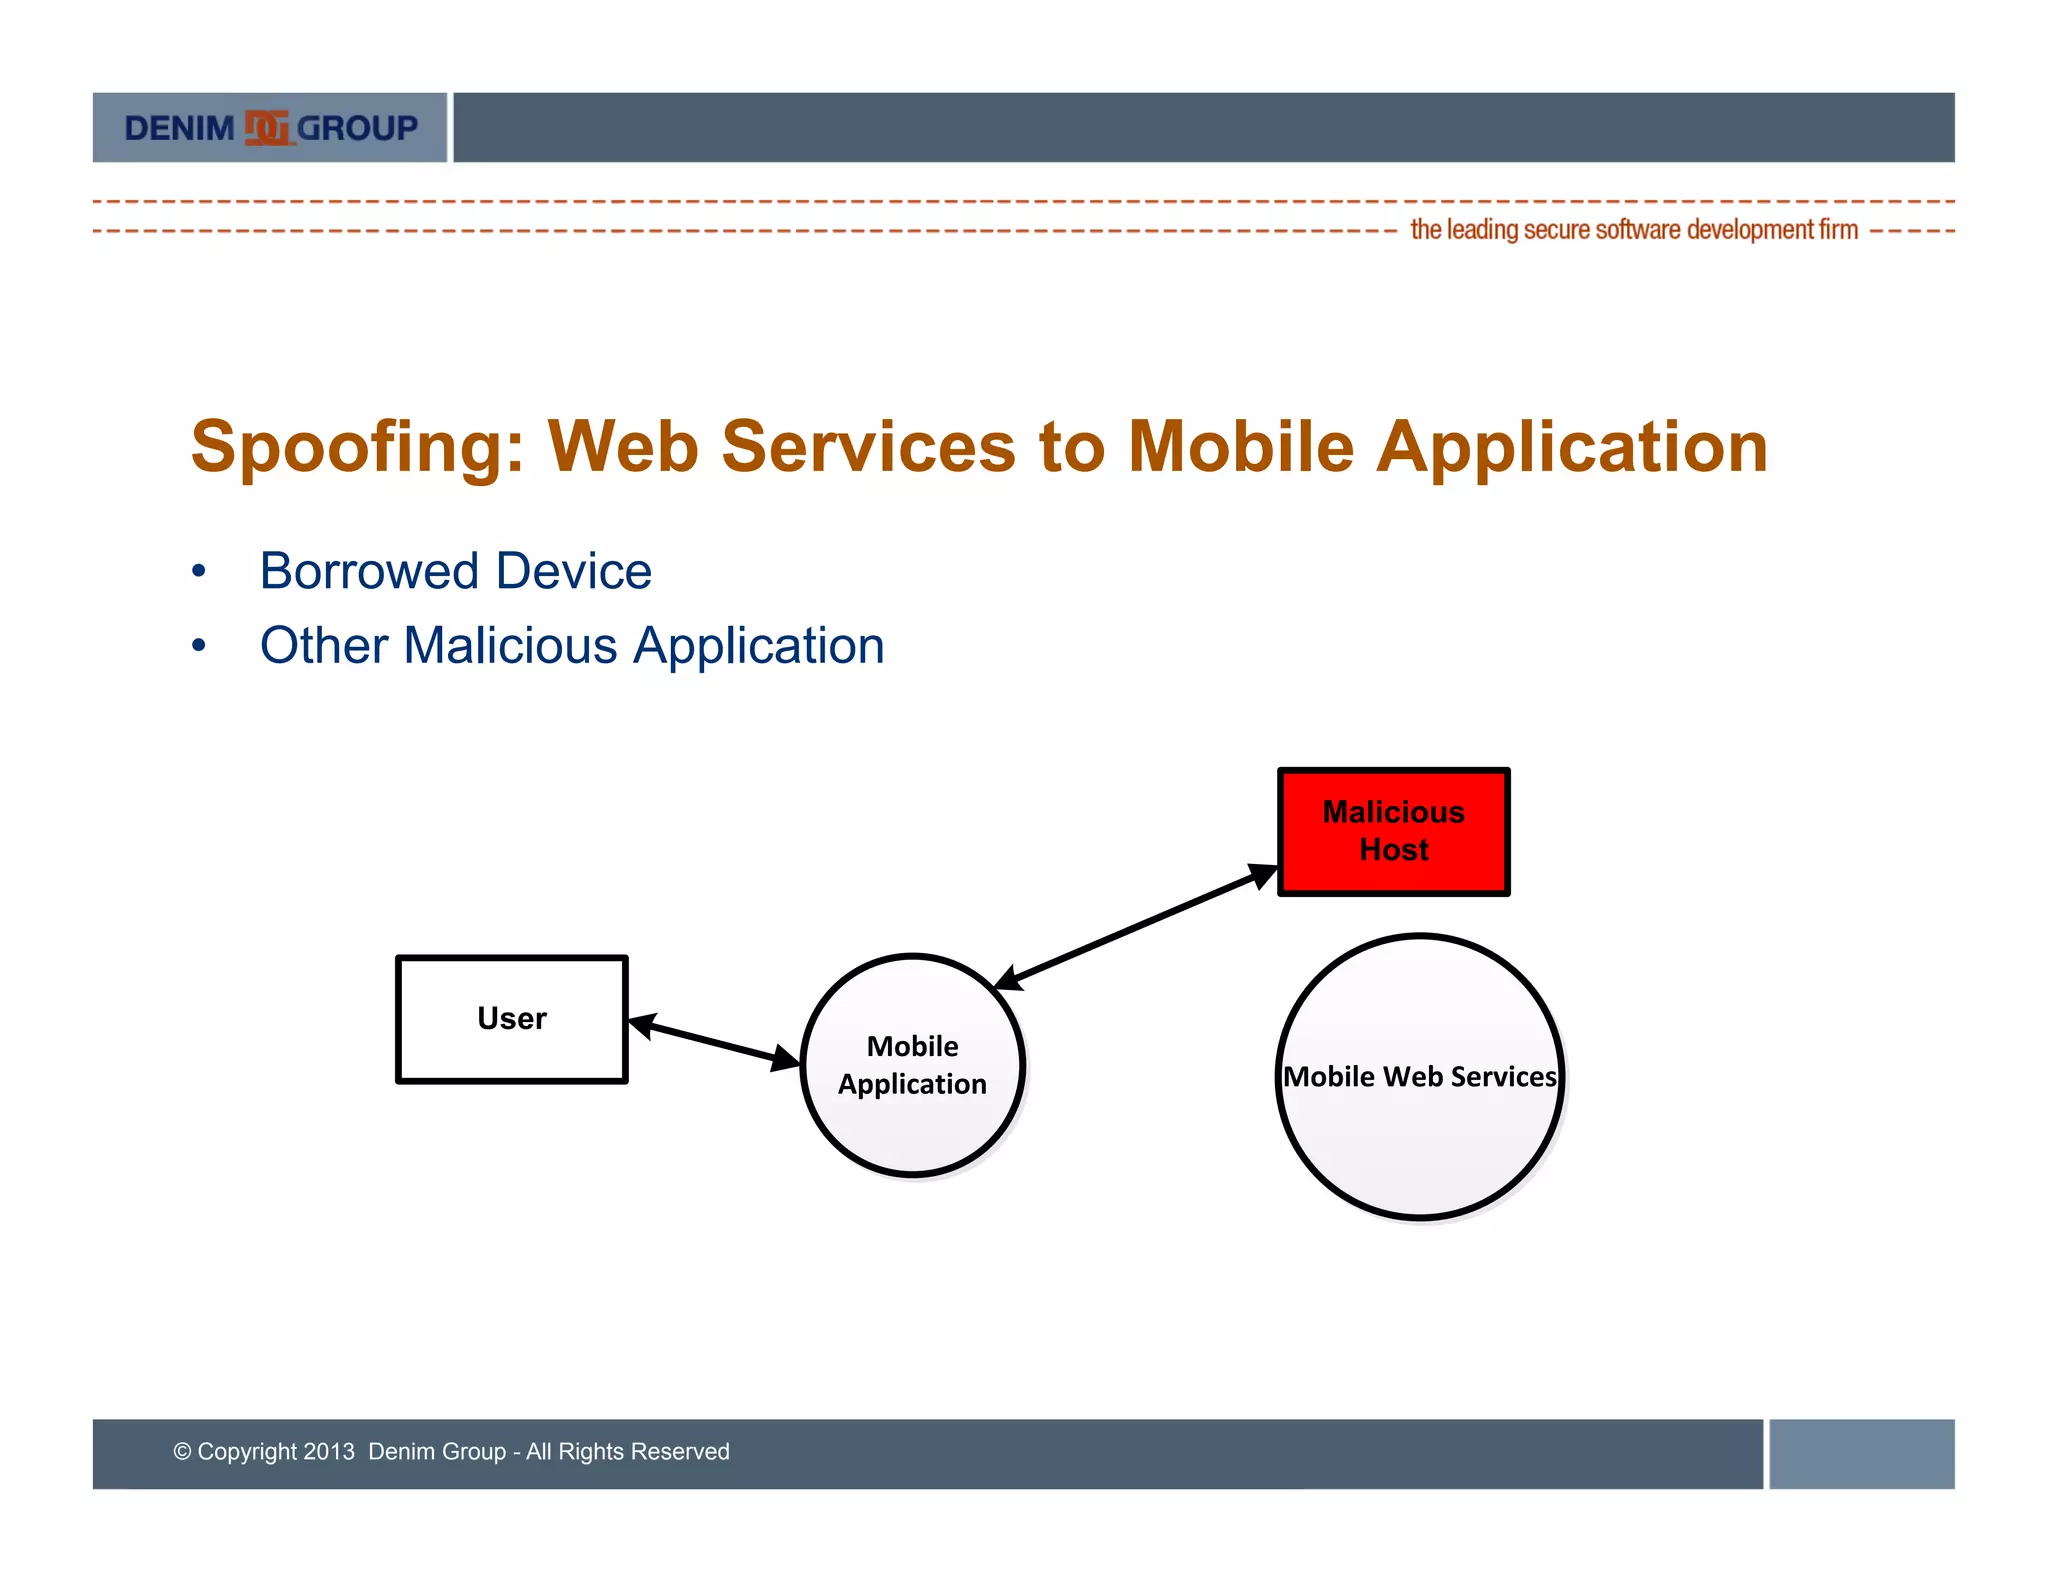Click arrow pointing to Malicious Host
This screenshot has height=1582, width=2048.
pyautogui.click(x=1137, y=925)
